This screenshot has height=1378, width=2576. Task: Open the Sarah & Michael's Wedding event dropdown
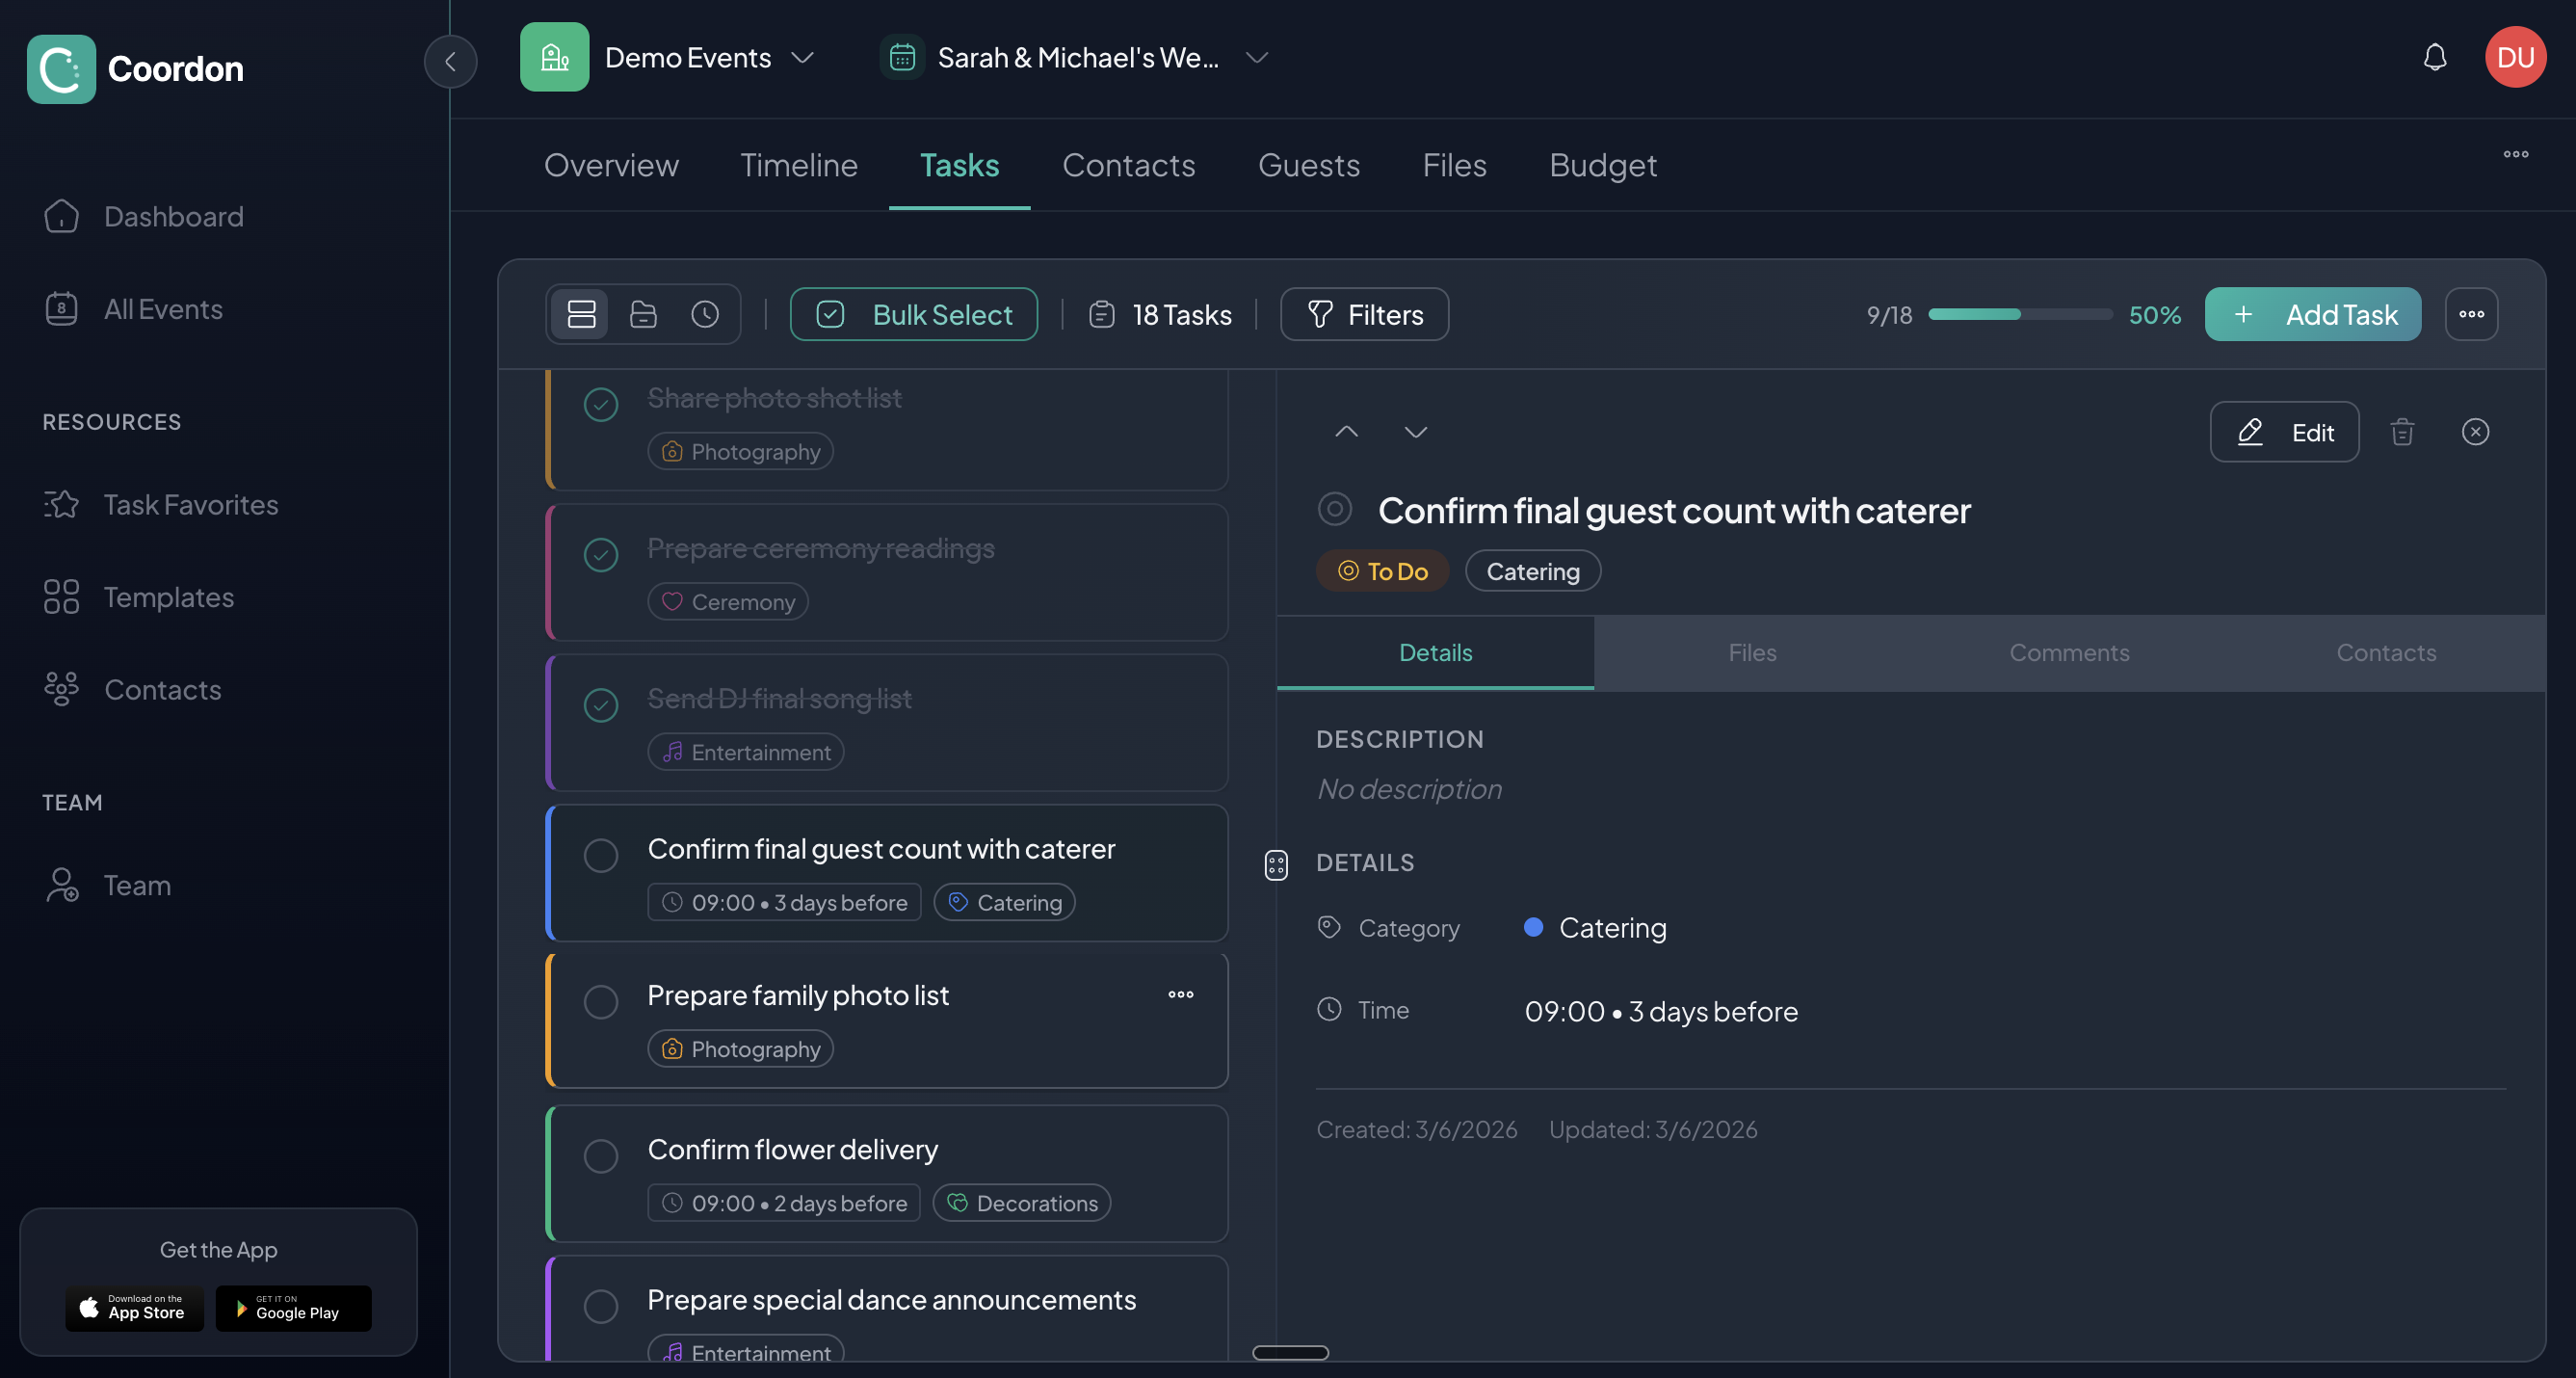tap(1257, 57)
